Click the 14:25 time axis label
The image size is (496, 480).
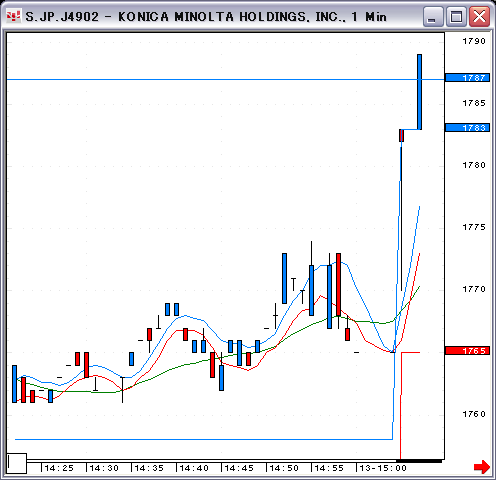click(x=59, y=468)
